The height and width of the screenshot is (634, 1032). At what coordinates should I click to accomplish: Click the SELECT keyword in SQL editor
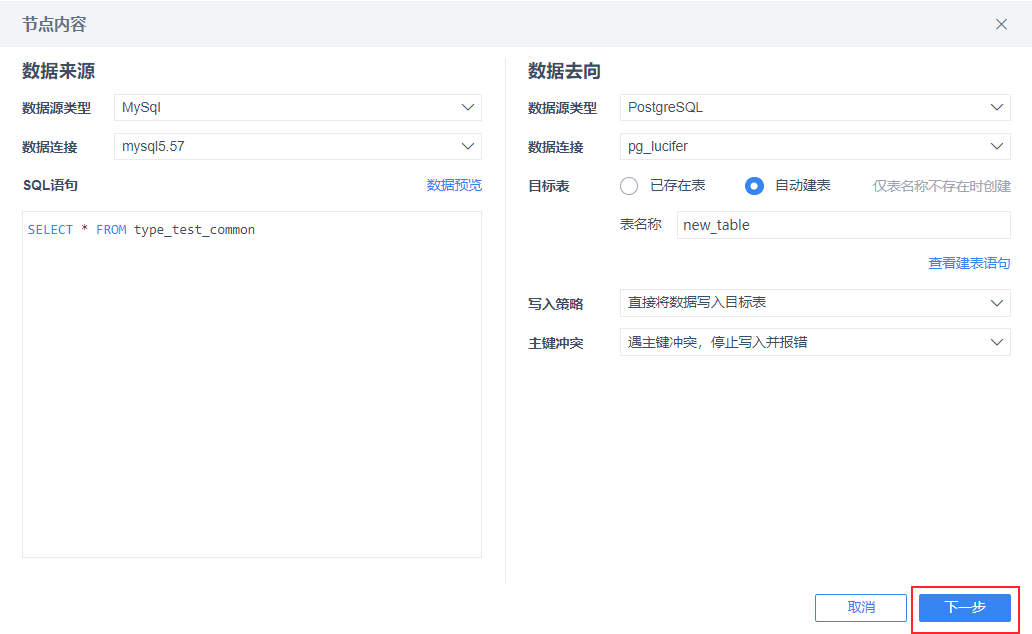[50, 230]
